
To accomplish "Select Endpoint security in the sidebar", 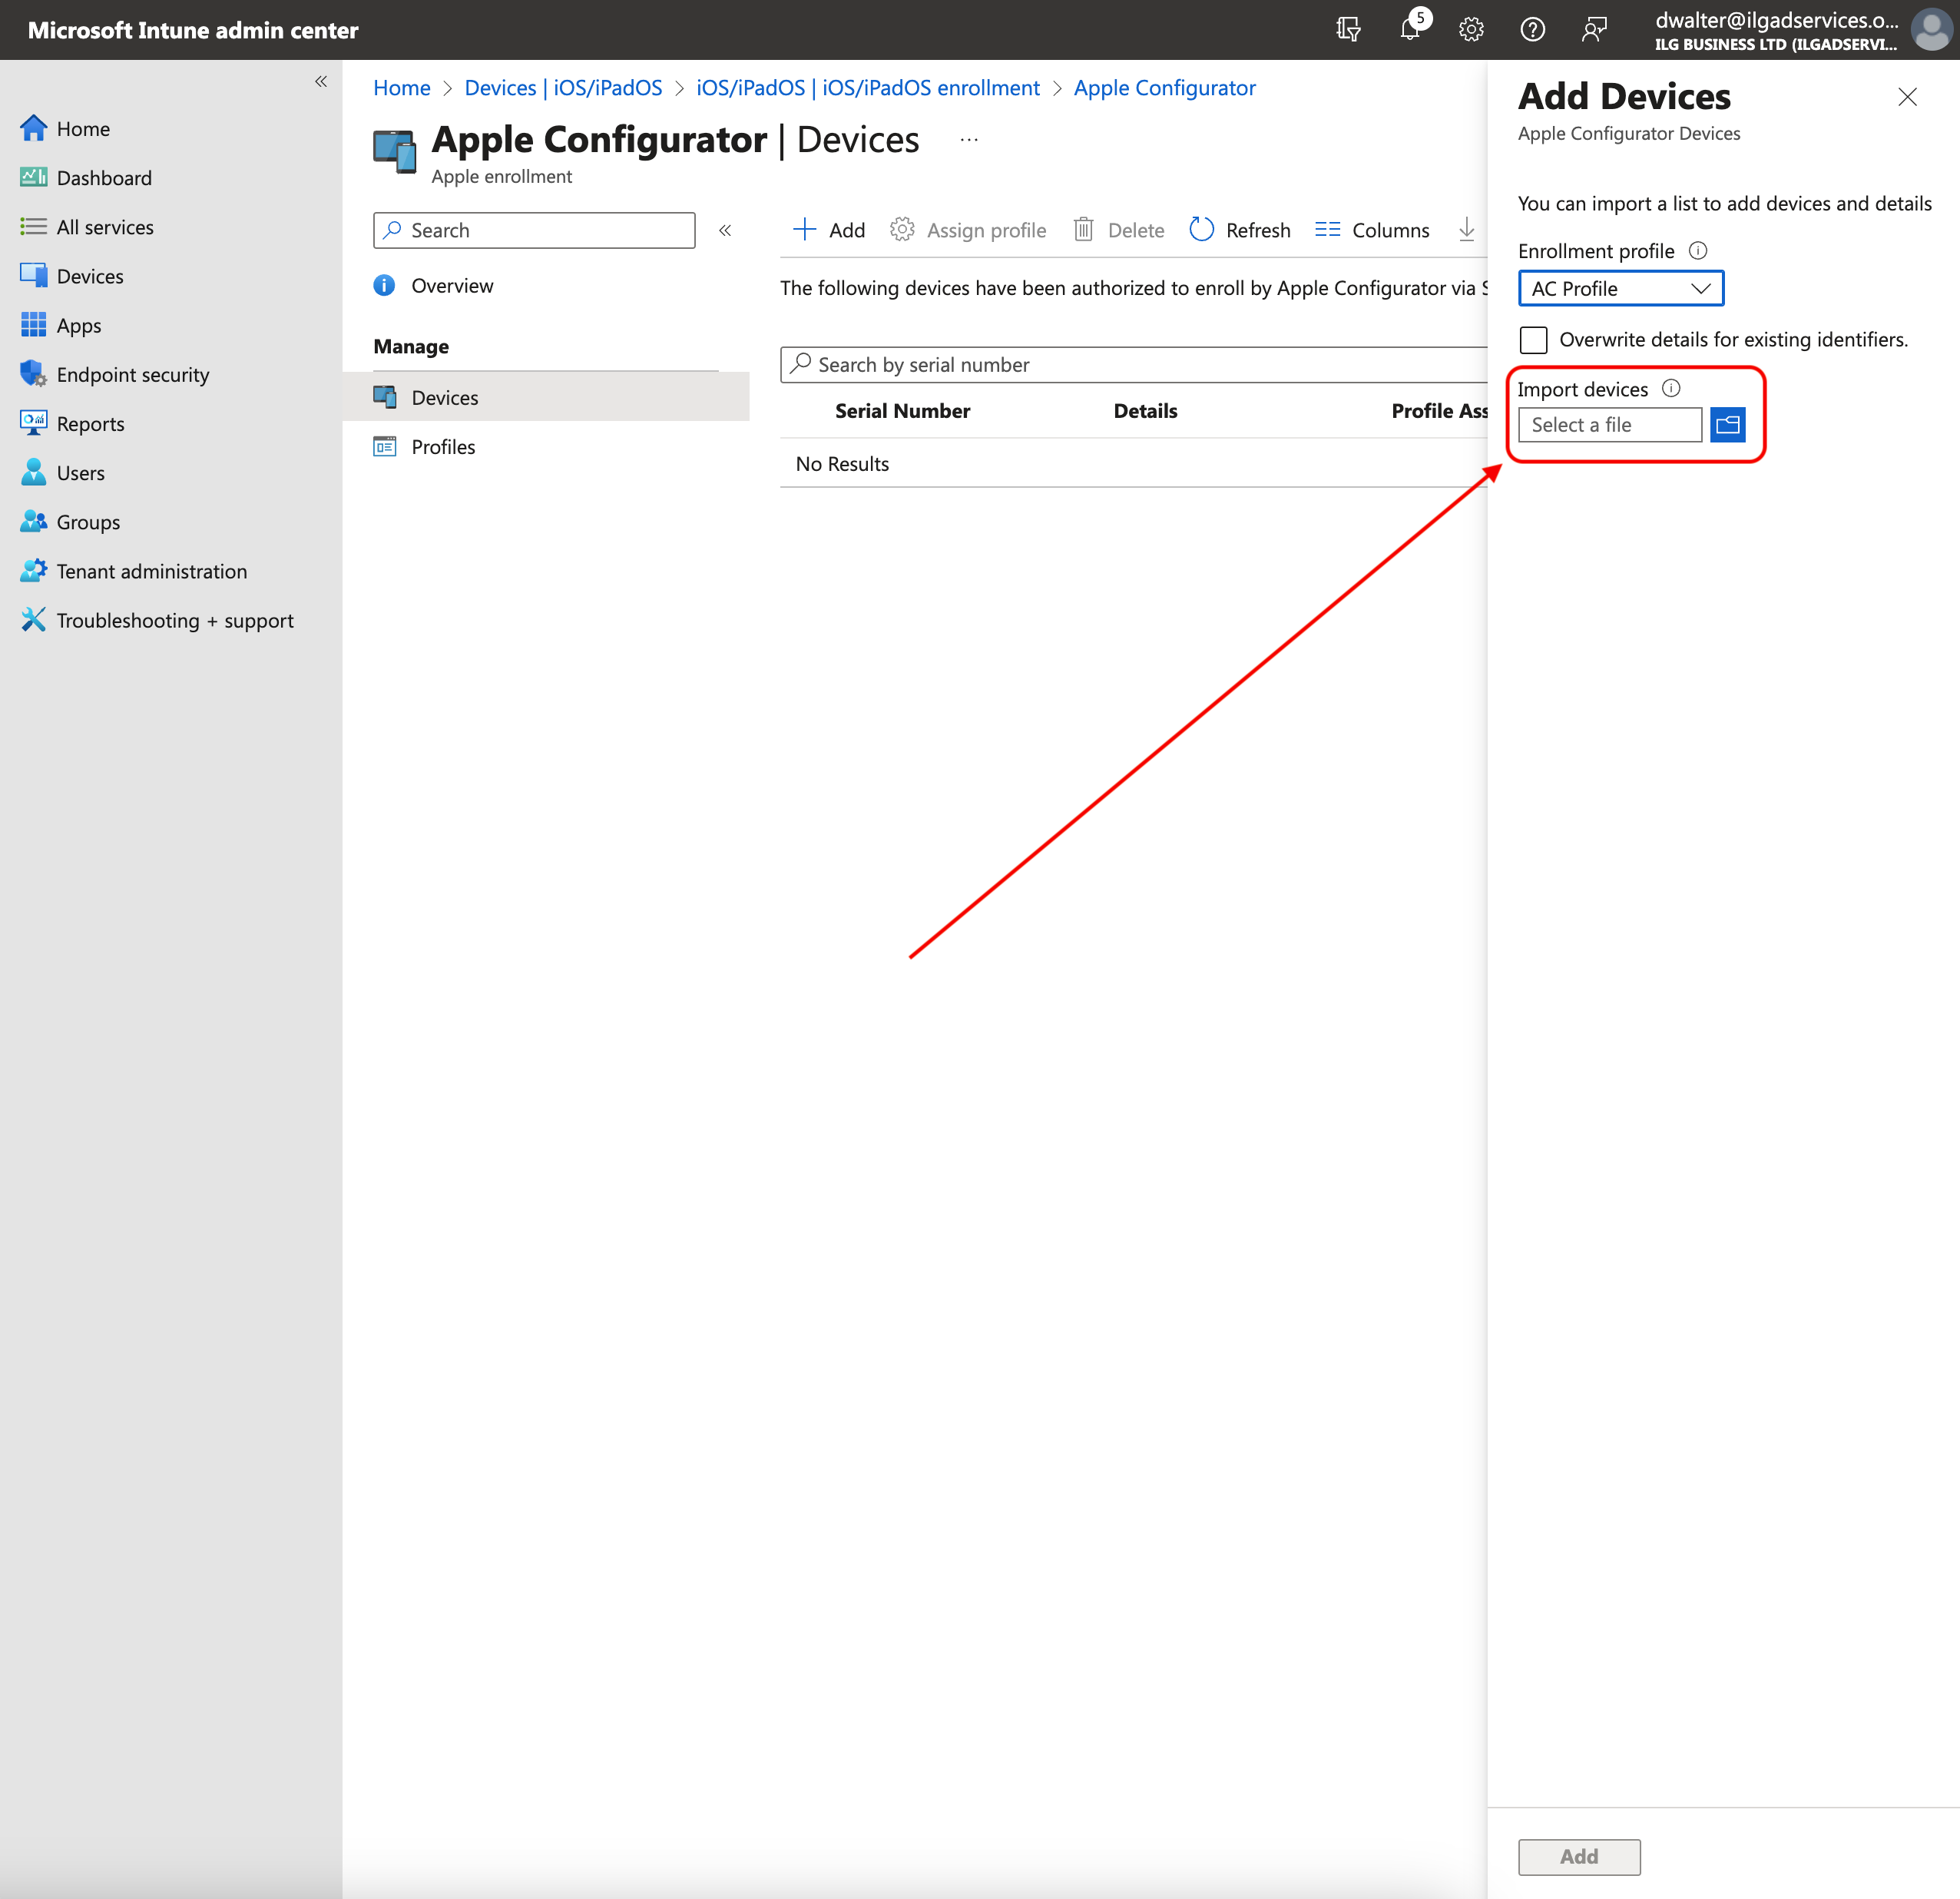I will (x=132, y=375).
